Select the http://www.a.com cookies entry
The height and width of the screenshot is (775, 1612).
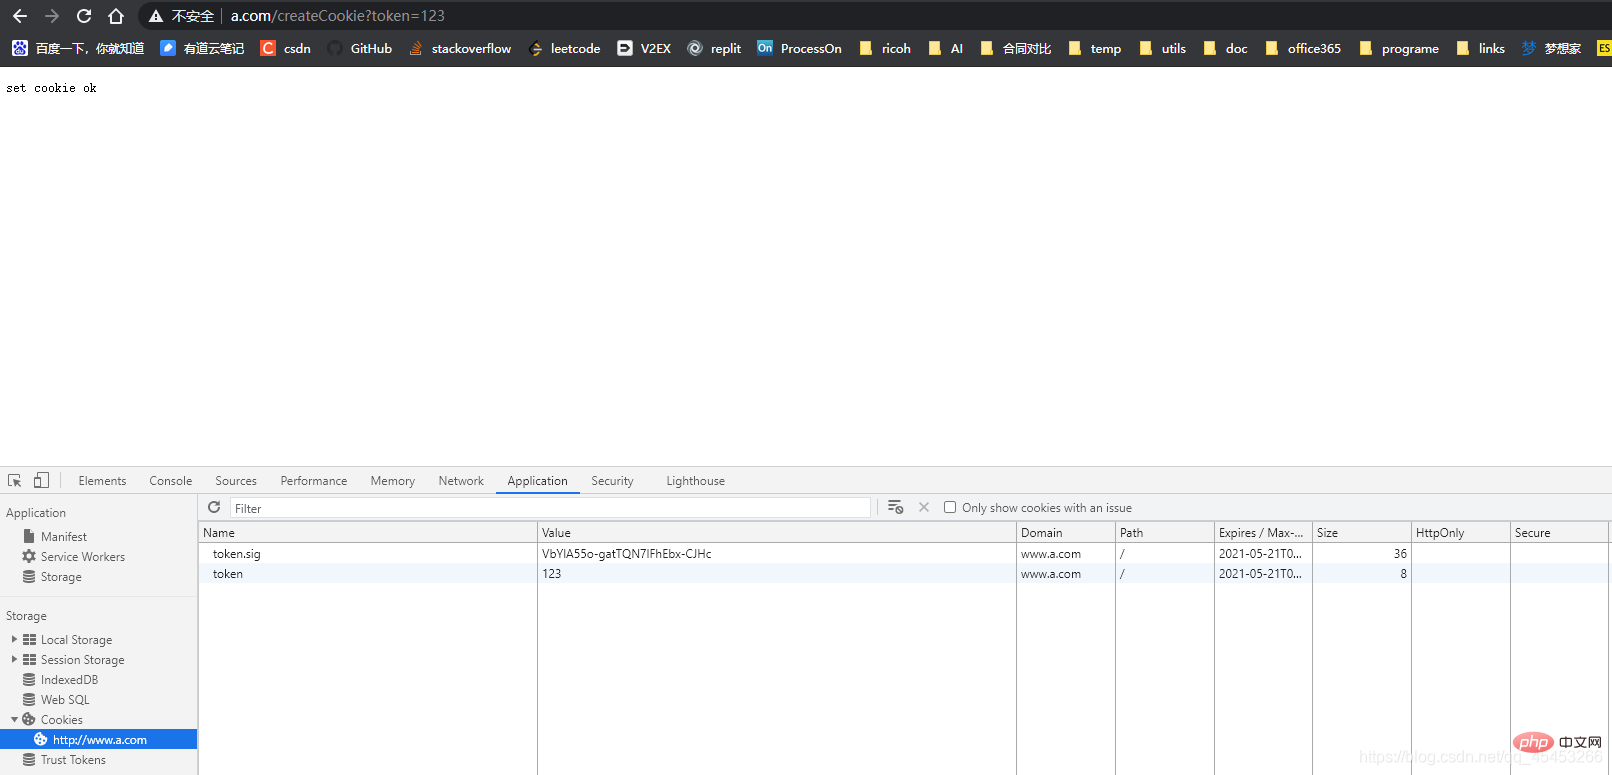(x=99, y=740)
